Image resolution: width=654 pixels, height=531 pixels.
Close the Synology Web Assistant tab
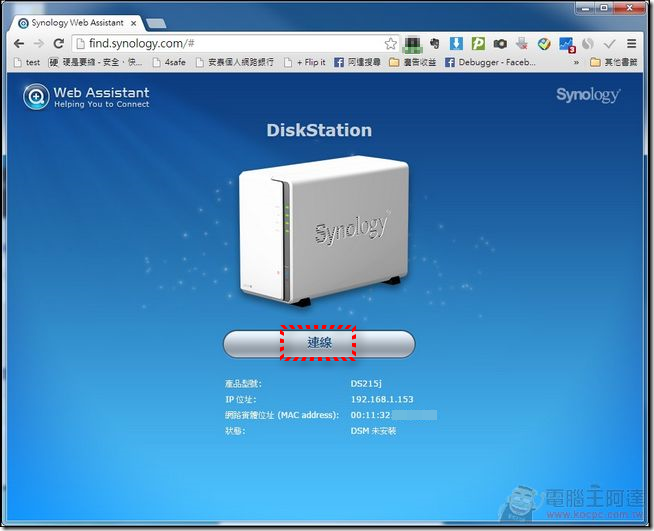[x=133, y=23]
